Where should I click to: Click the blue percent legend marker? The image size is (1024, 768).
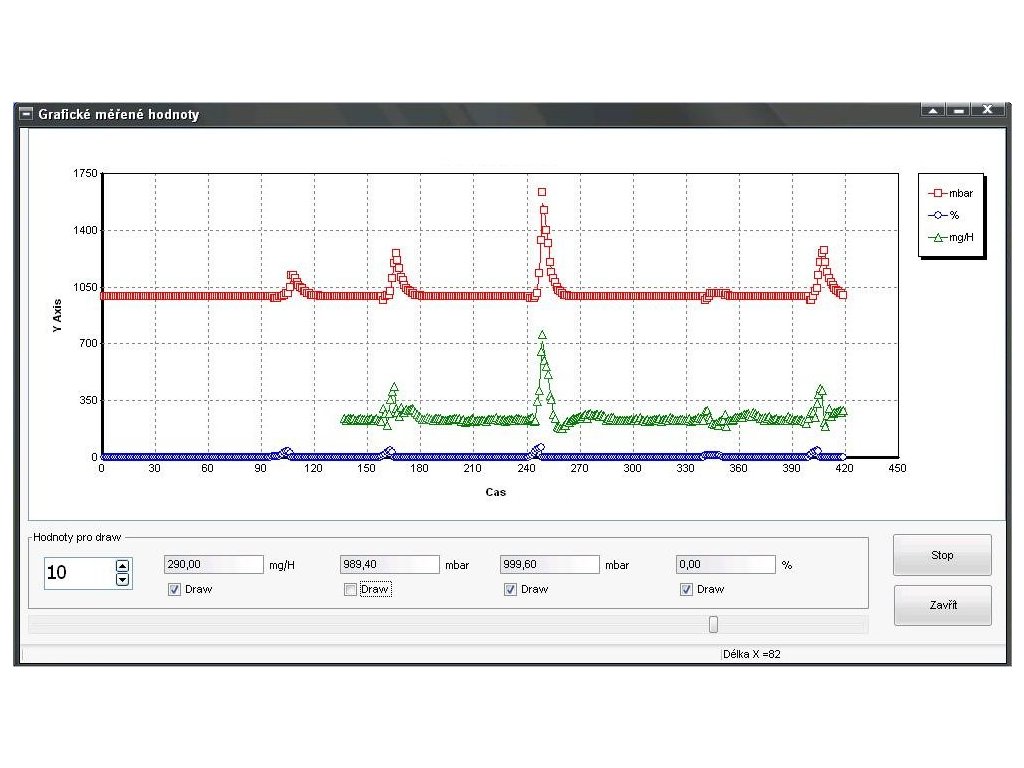tap(937, 215)
